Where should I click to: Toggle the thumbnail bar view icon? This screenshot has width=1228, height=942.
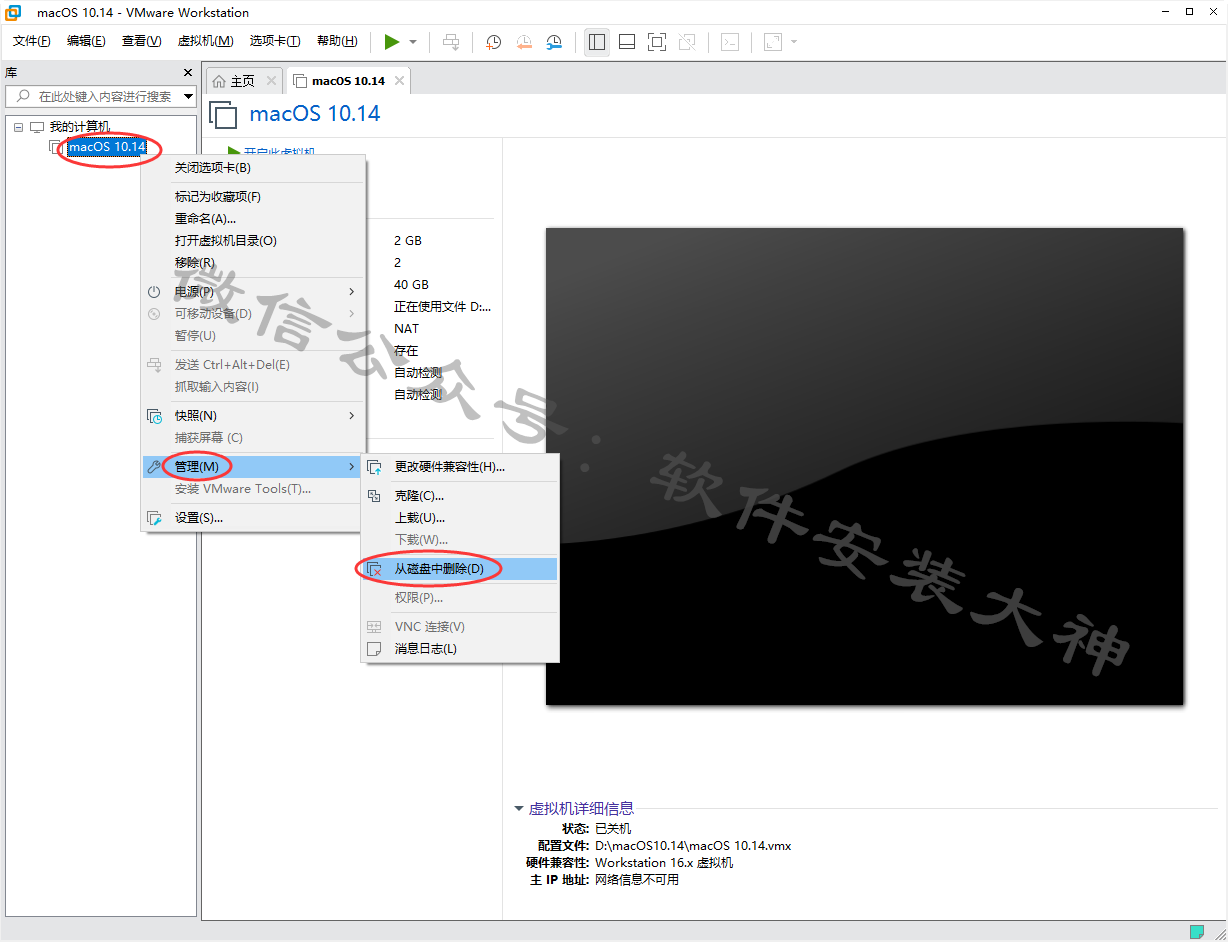pos(627,42)
